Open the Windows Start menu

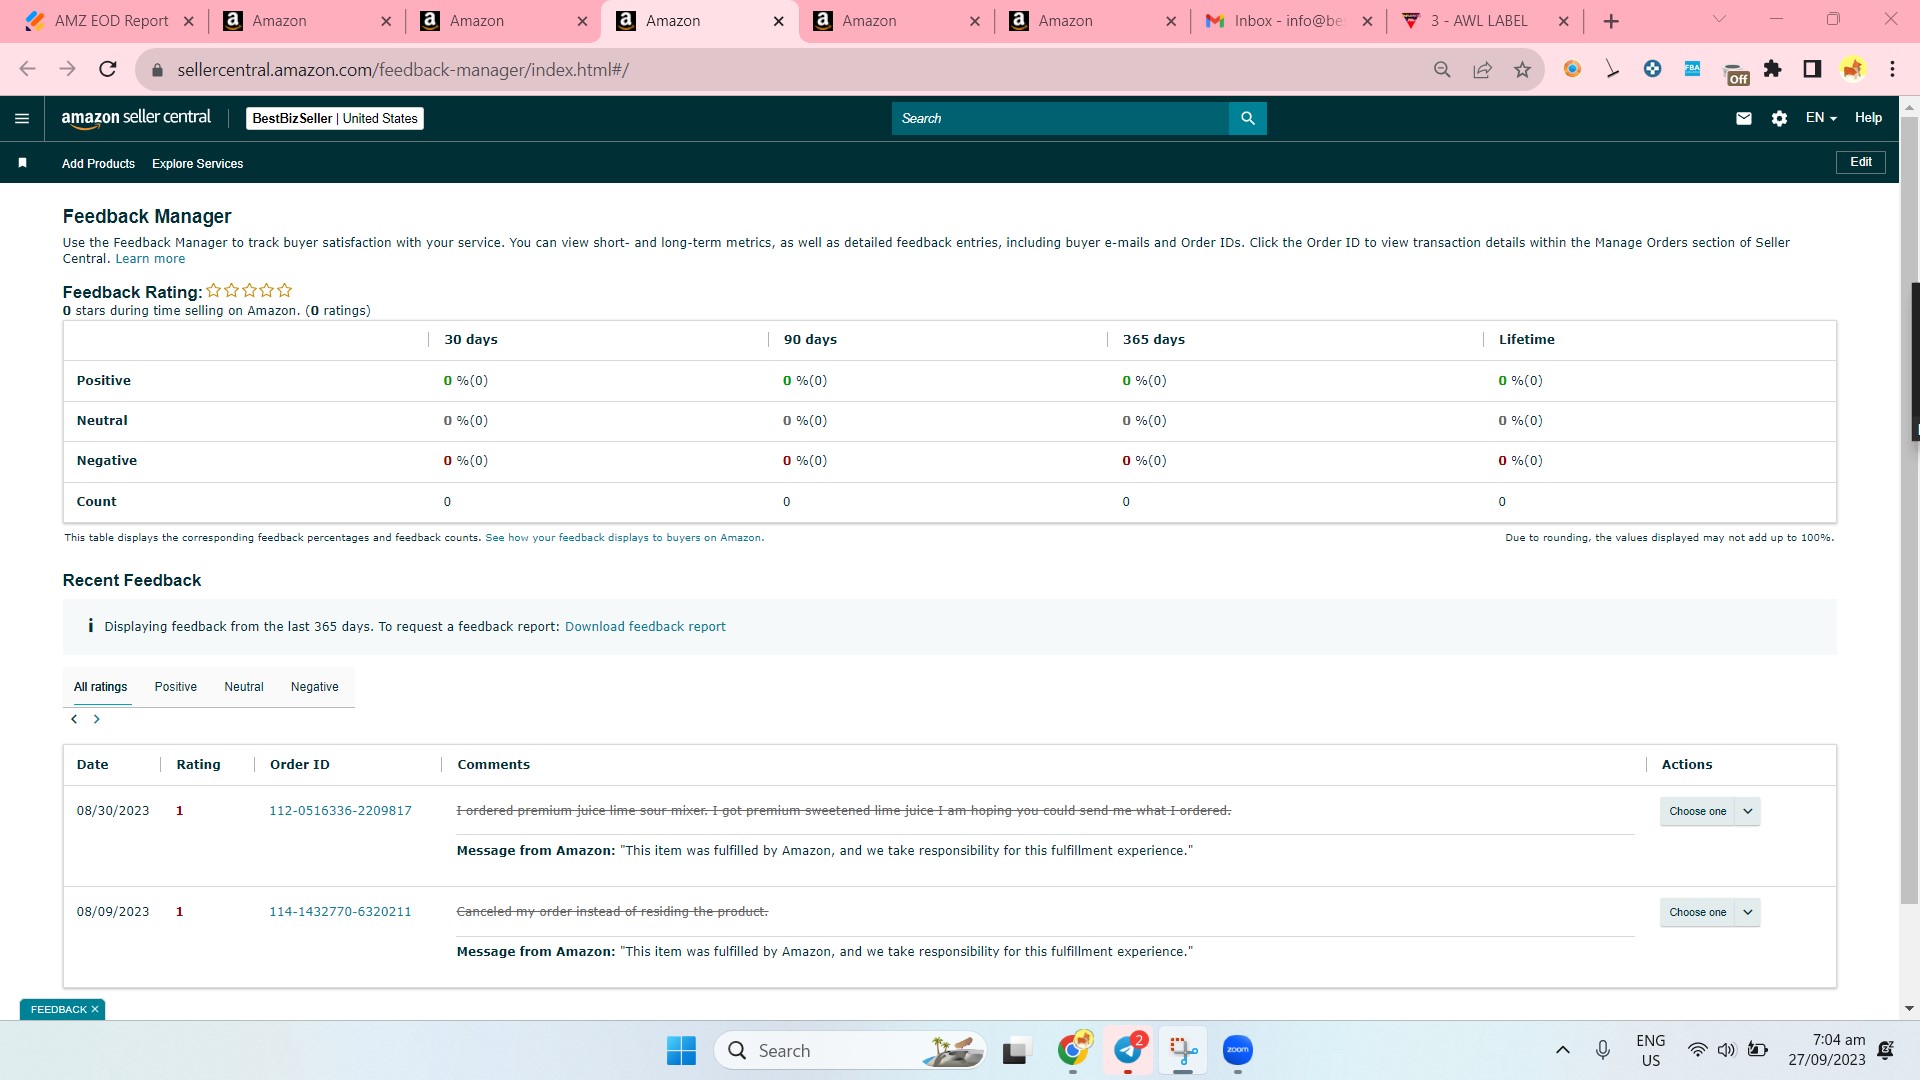point(681,1050)
